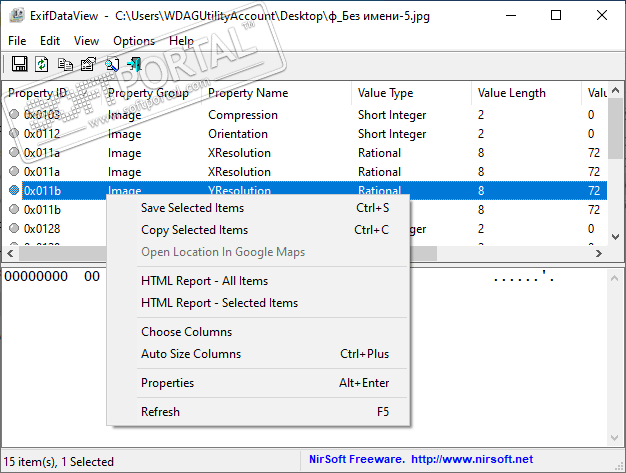
Task: Click the Refresh toolbar icon
Action: coord(42,64)
